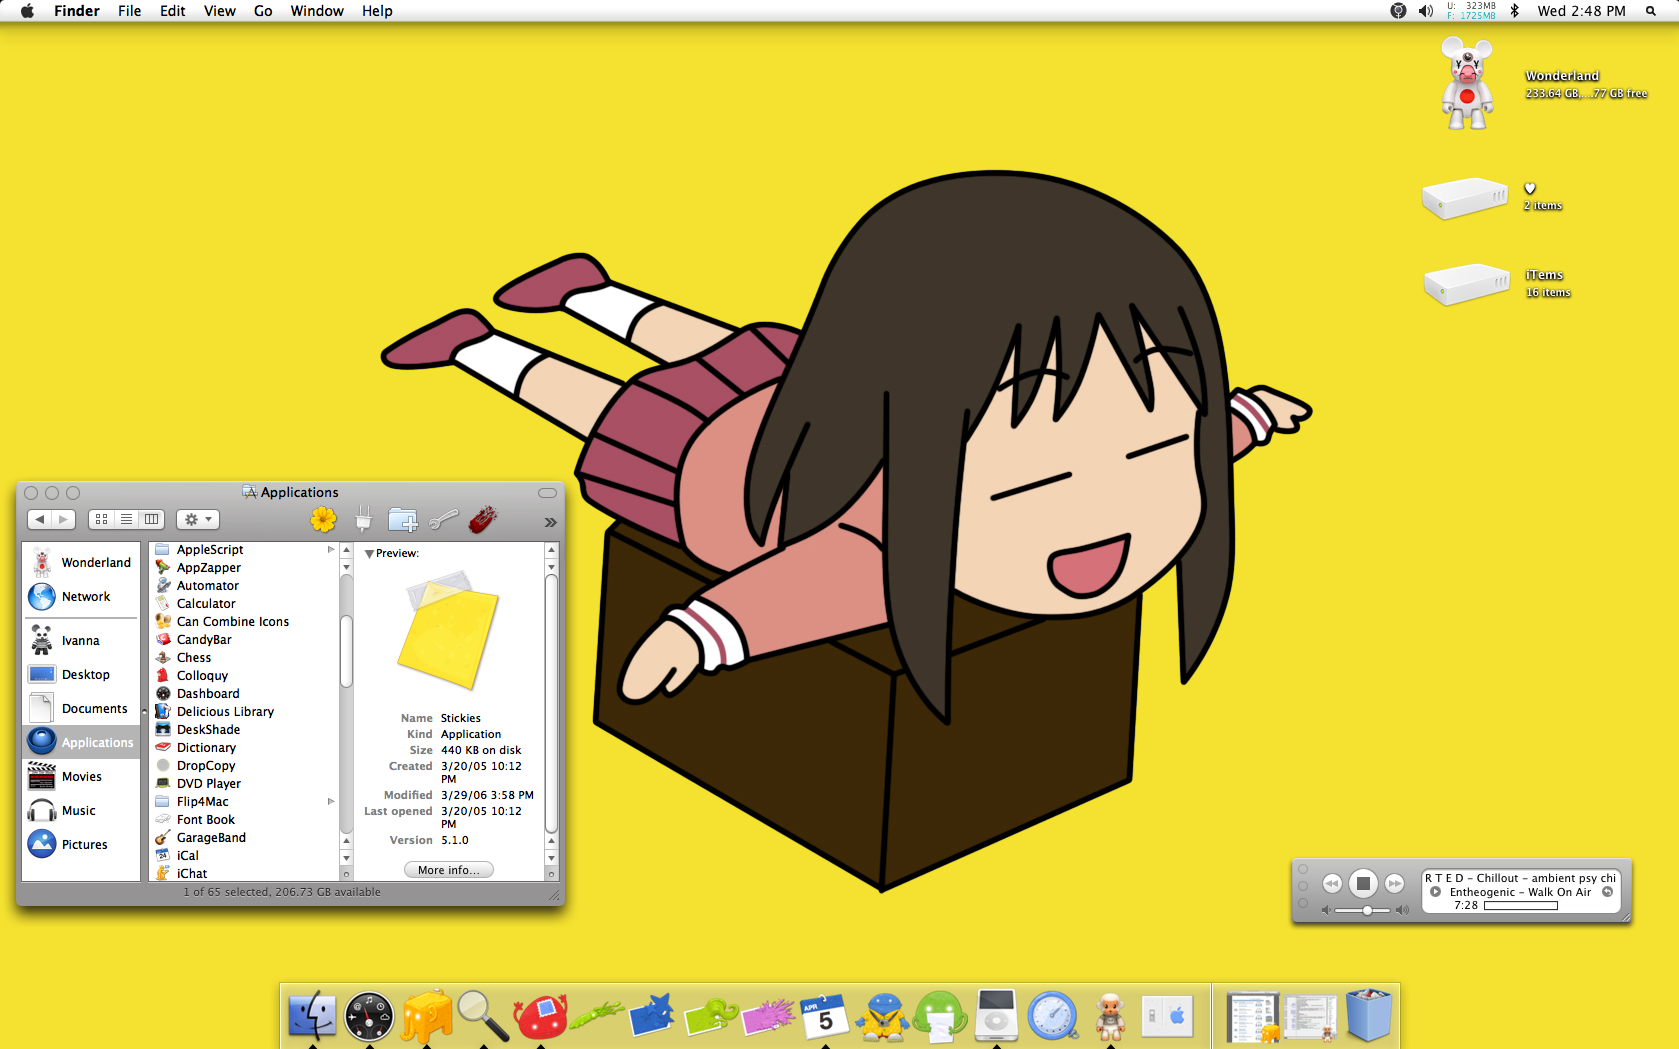Open Finder from the Dock

tap(312, 1015)
